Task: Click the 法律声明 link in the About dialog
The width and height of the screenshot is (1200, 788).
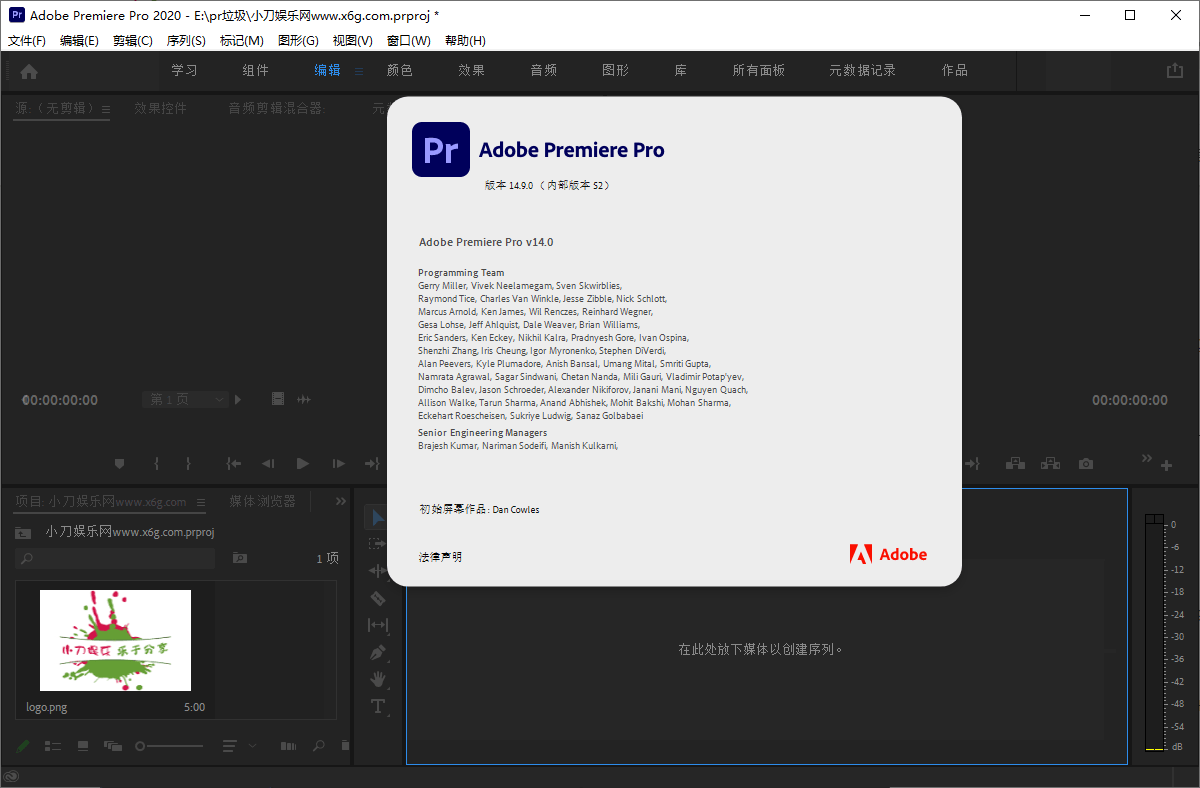Action: 440,557
